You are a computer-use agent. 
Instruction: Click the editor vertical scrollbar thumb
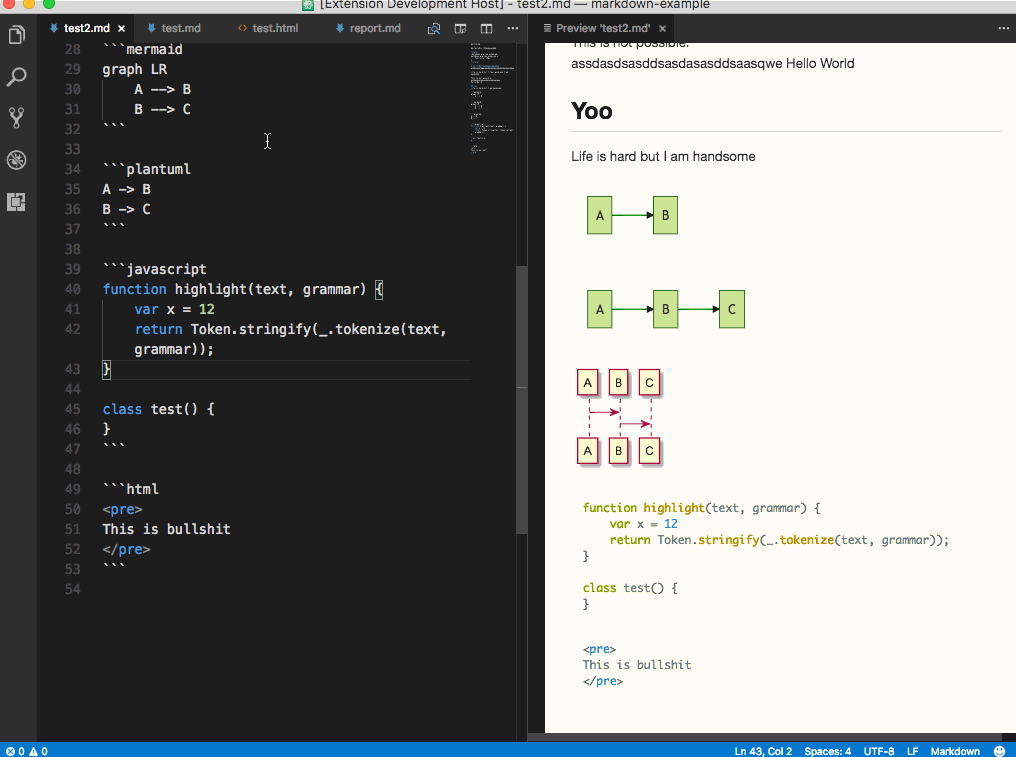tap(522, 399)
